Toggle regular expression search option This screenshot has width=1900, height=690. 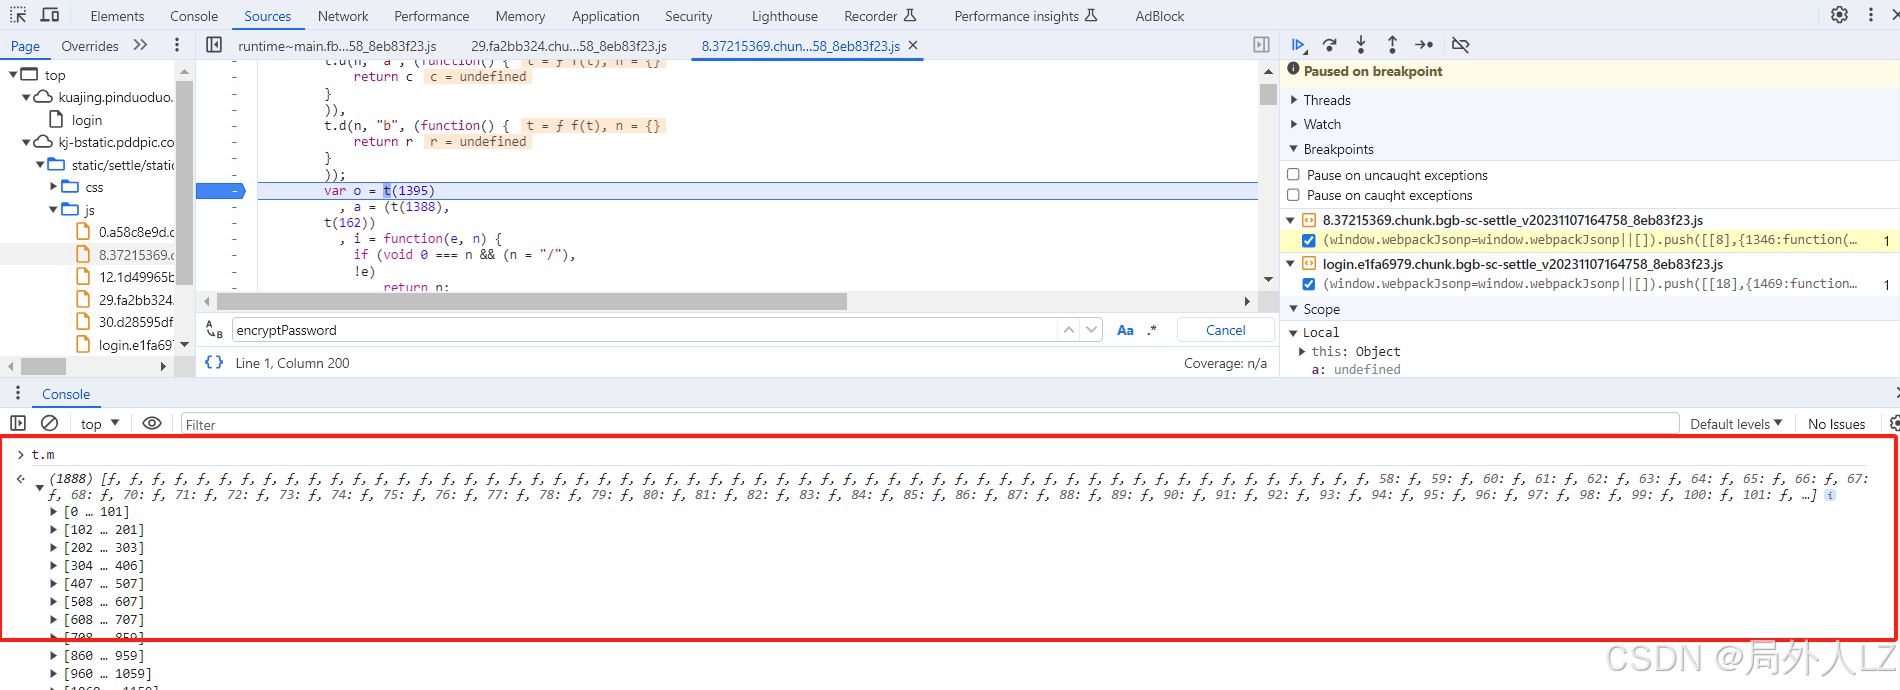click(1152, 330)
